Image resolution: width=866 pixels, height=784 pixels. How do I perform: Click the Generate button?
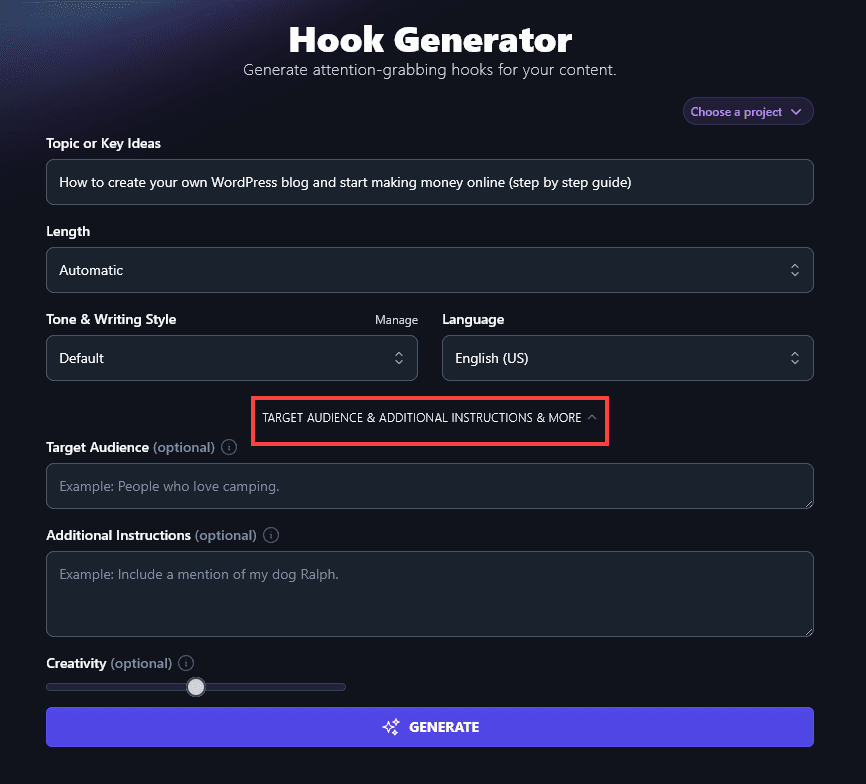point(429,727)
